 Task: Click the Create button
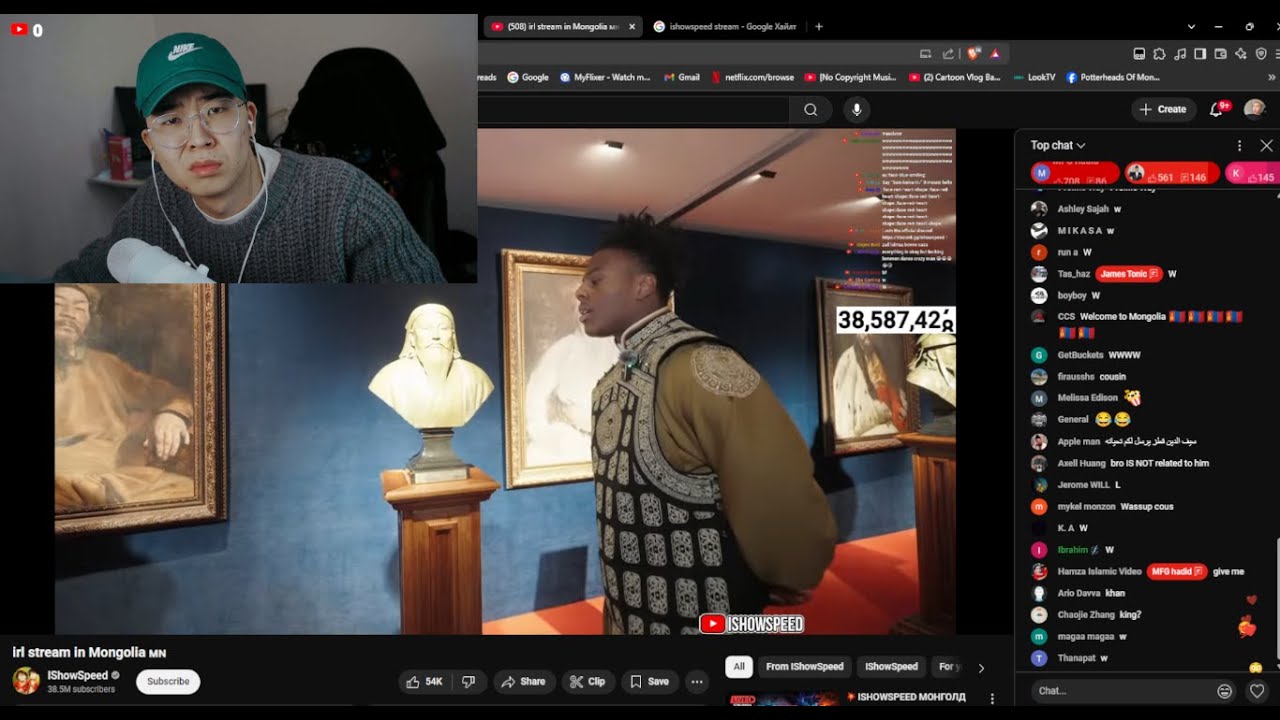(1164, 109)
